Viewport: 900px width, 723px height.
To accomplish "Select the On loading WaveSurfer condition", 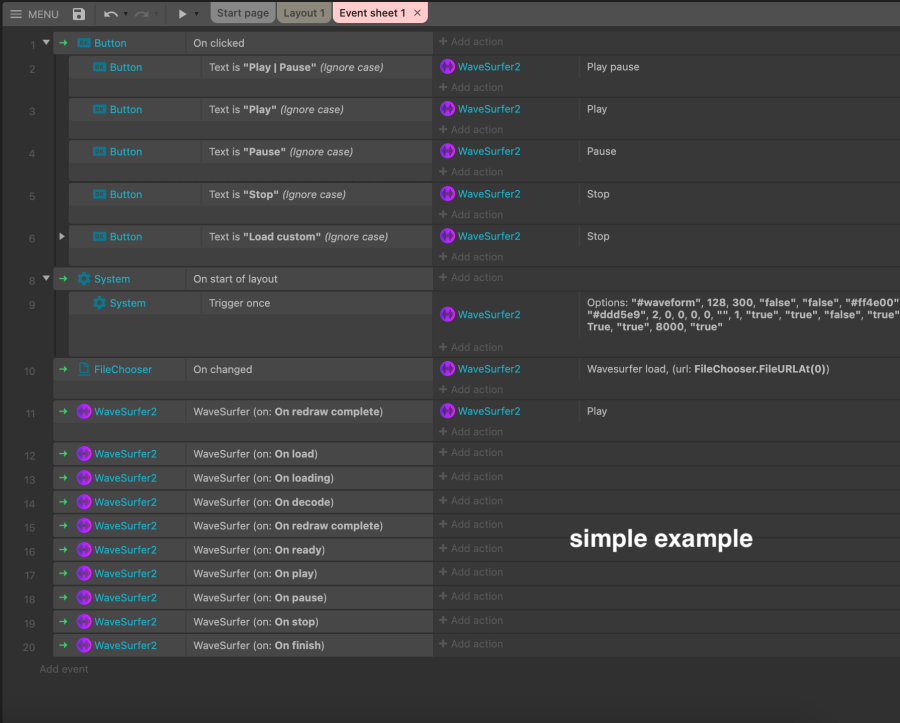I will [263, 477].
